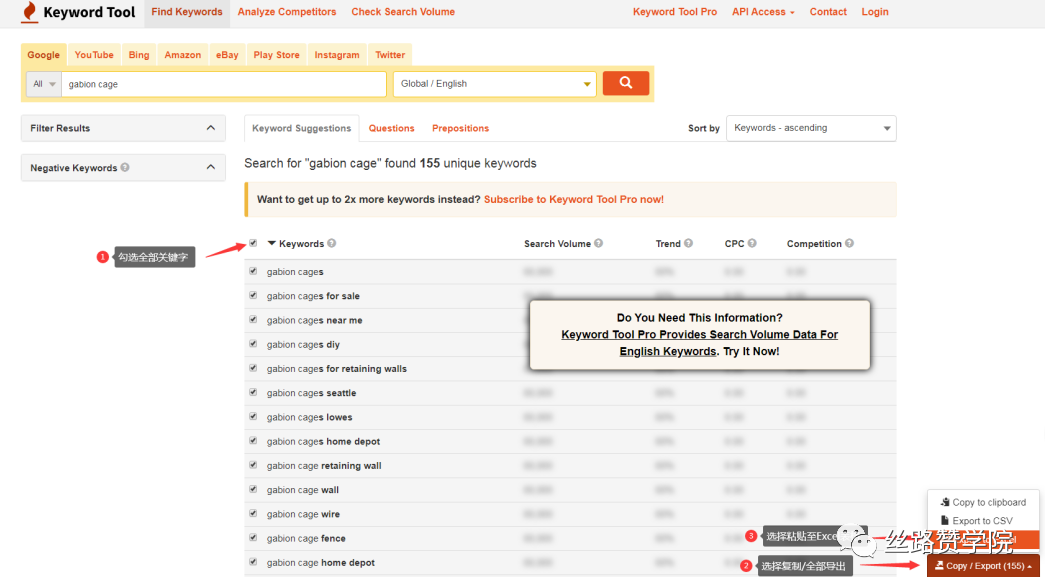Screen dimensions: 1047x588
Task: Click the 'gabion cage retaining wall' keyword
Action: pyautogui.click(x=324, y=466)
